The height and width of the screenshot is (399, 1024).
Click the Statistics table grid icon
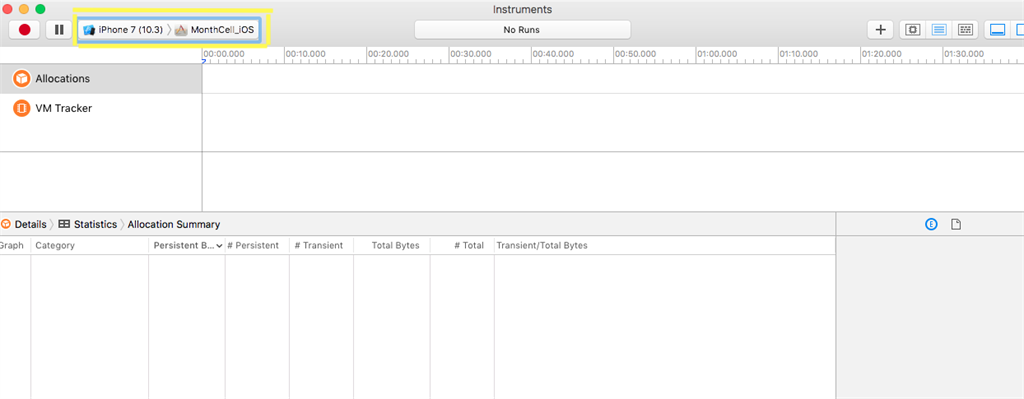pos(64,224)
